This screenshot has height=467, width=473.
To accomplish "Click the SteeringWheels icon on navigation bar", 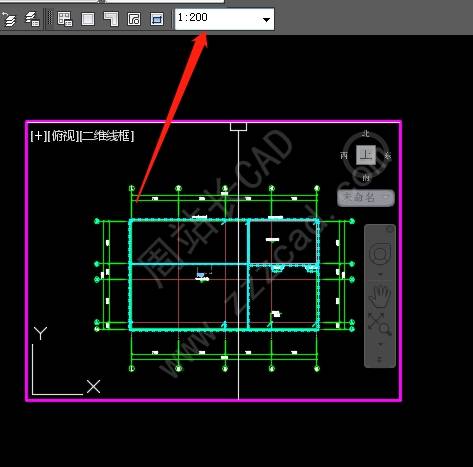I will [379, 254].
